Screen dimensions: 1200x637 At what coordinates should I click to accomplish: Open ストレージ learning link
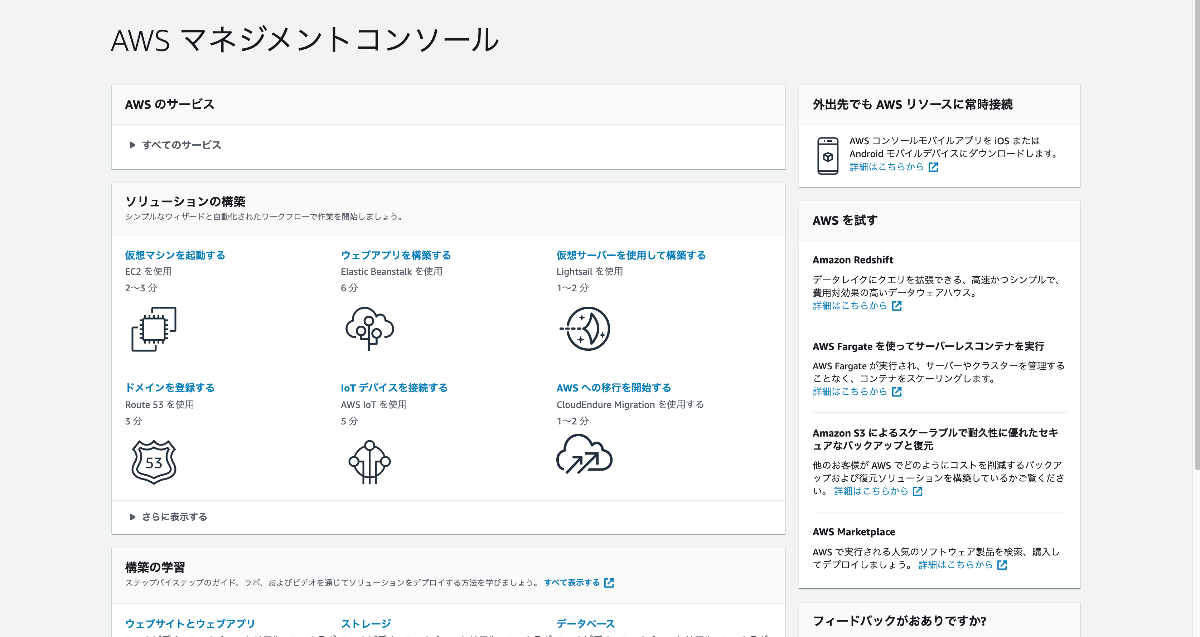pos(366,624)
